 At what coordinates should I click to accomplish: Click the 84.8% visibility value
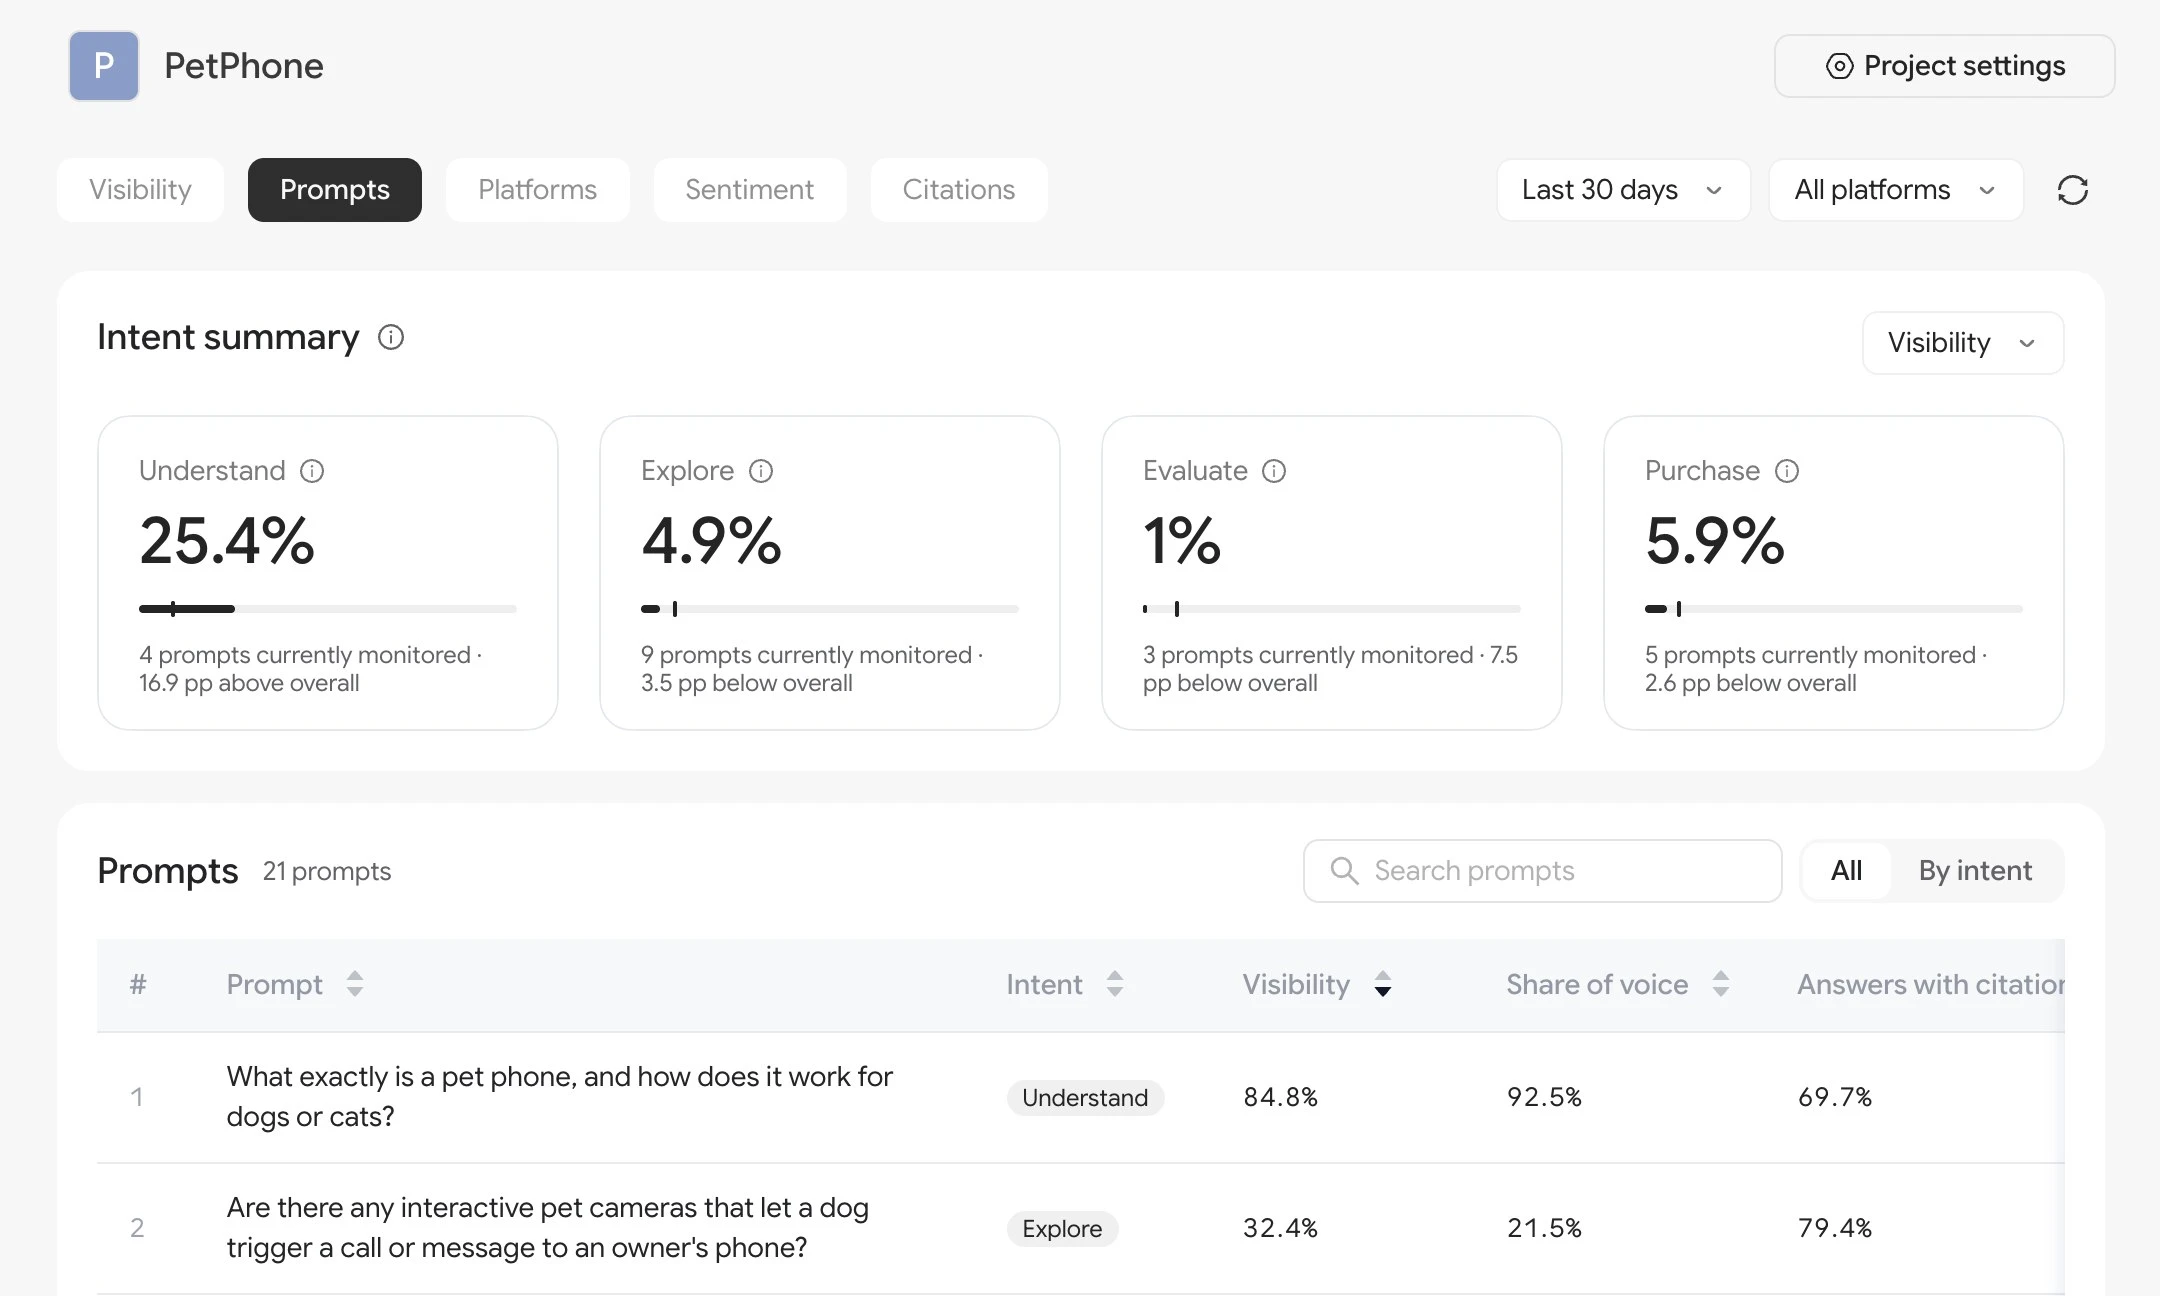tap(1281, 1098)
